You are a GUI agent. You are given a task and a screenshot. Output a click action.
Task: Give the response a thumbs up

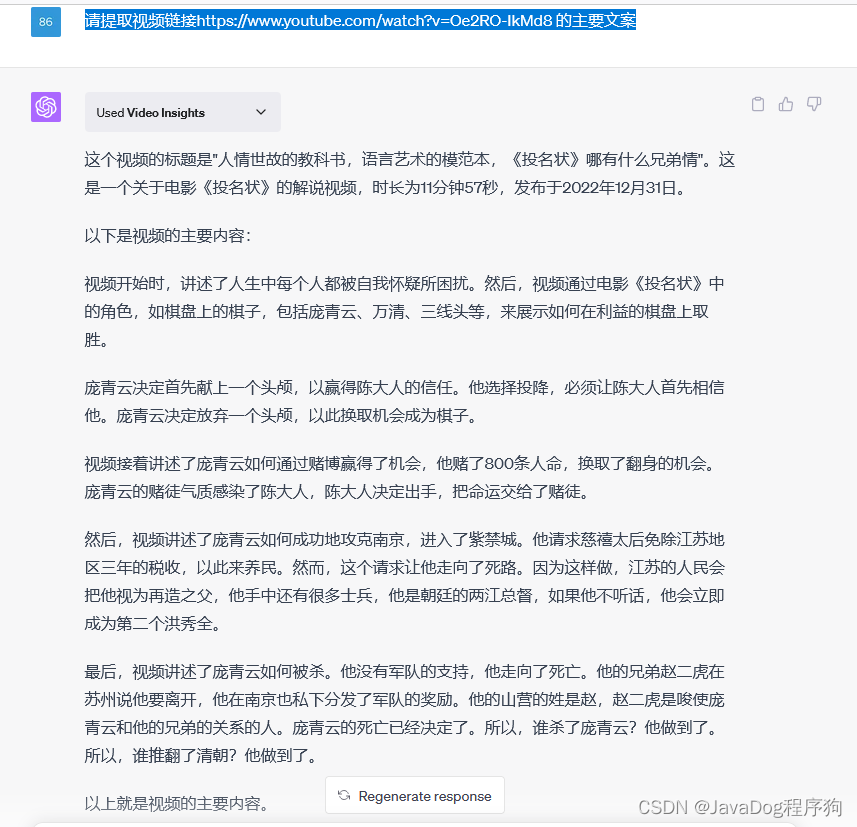pos(785,104)
